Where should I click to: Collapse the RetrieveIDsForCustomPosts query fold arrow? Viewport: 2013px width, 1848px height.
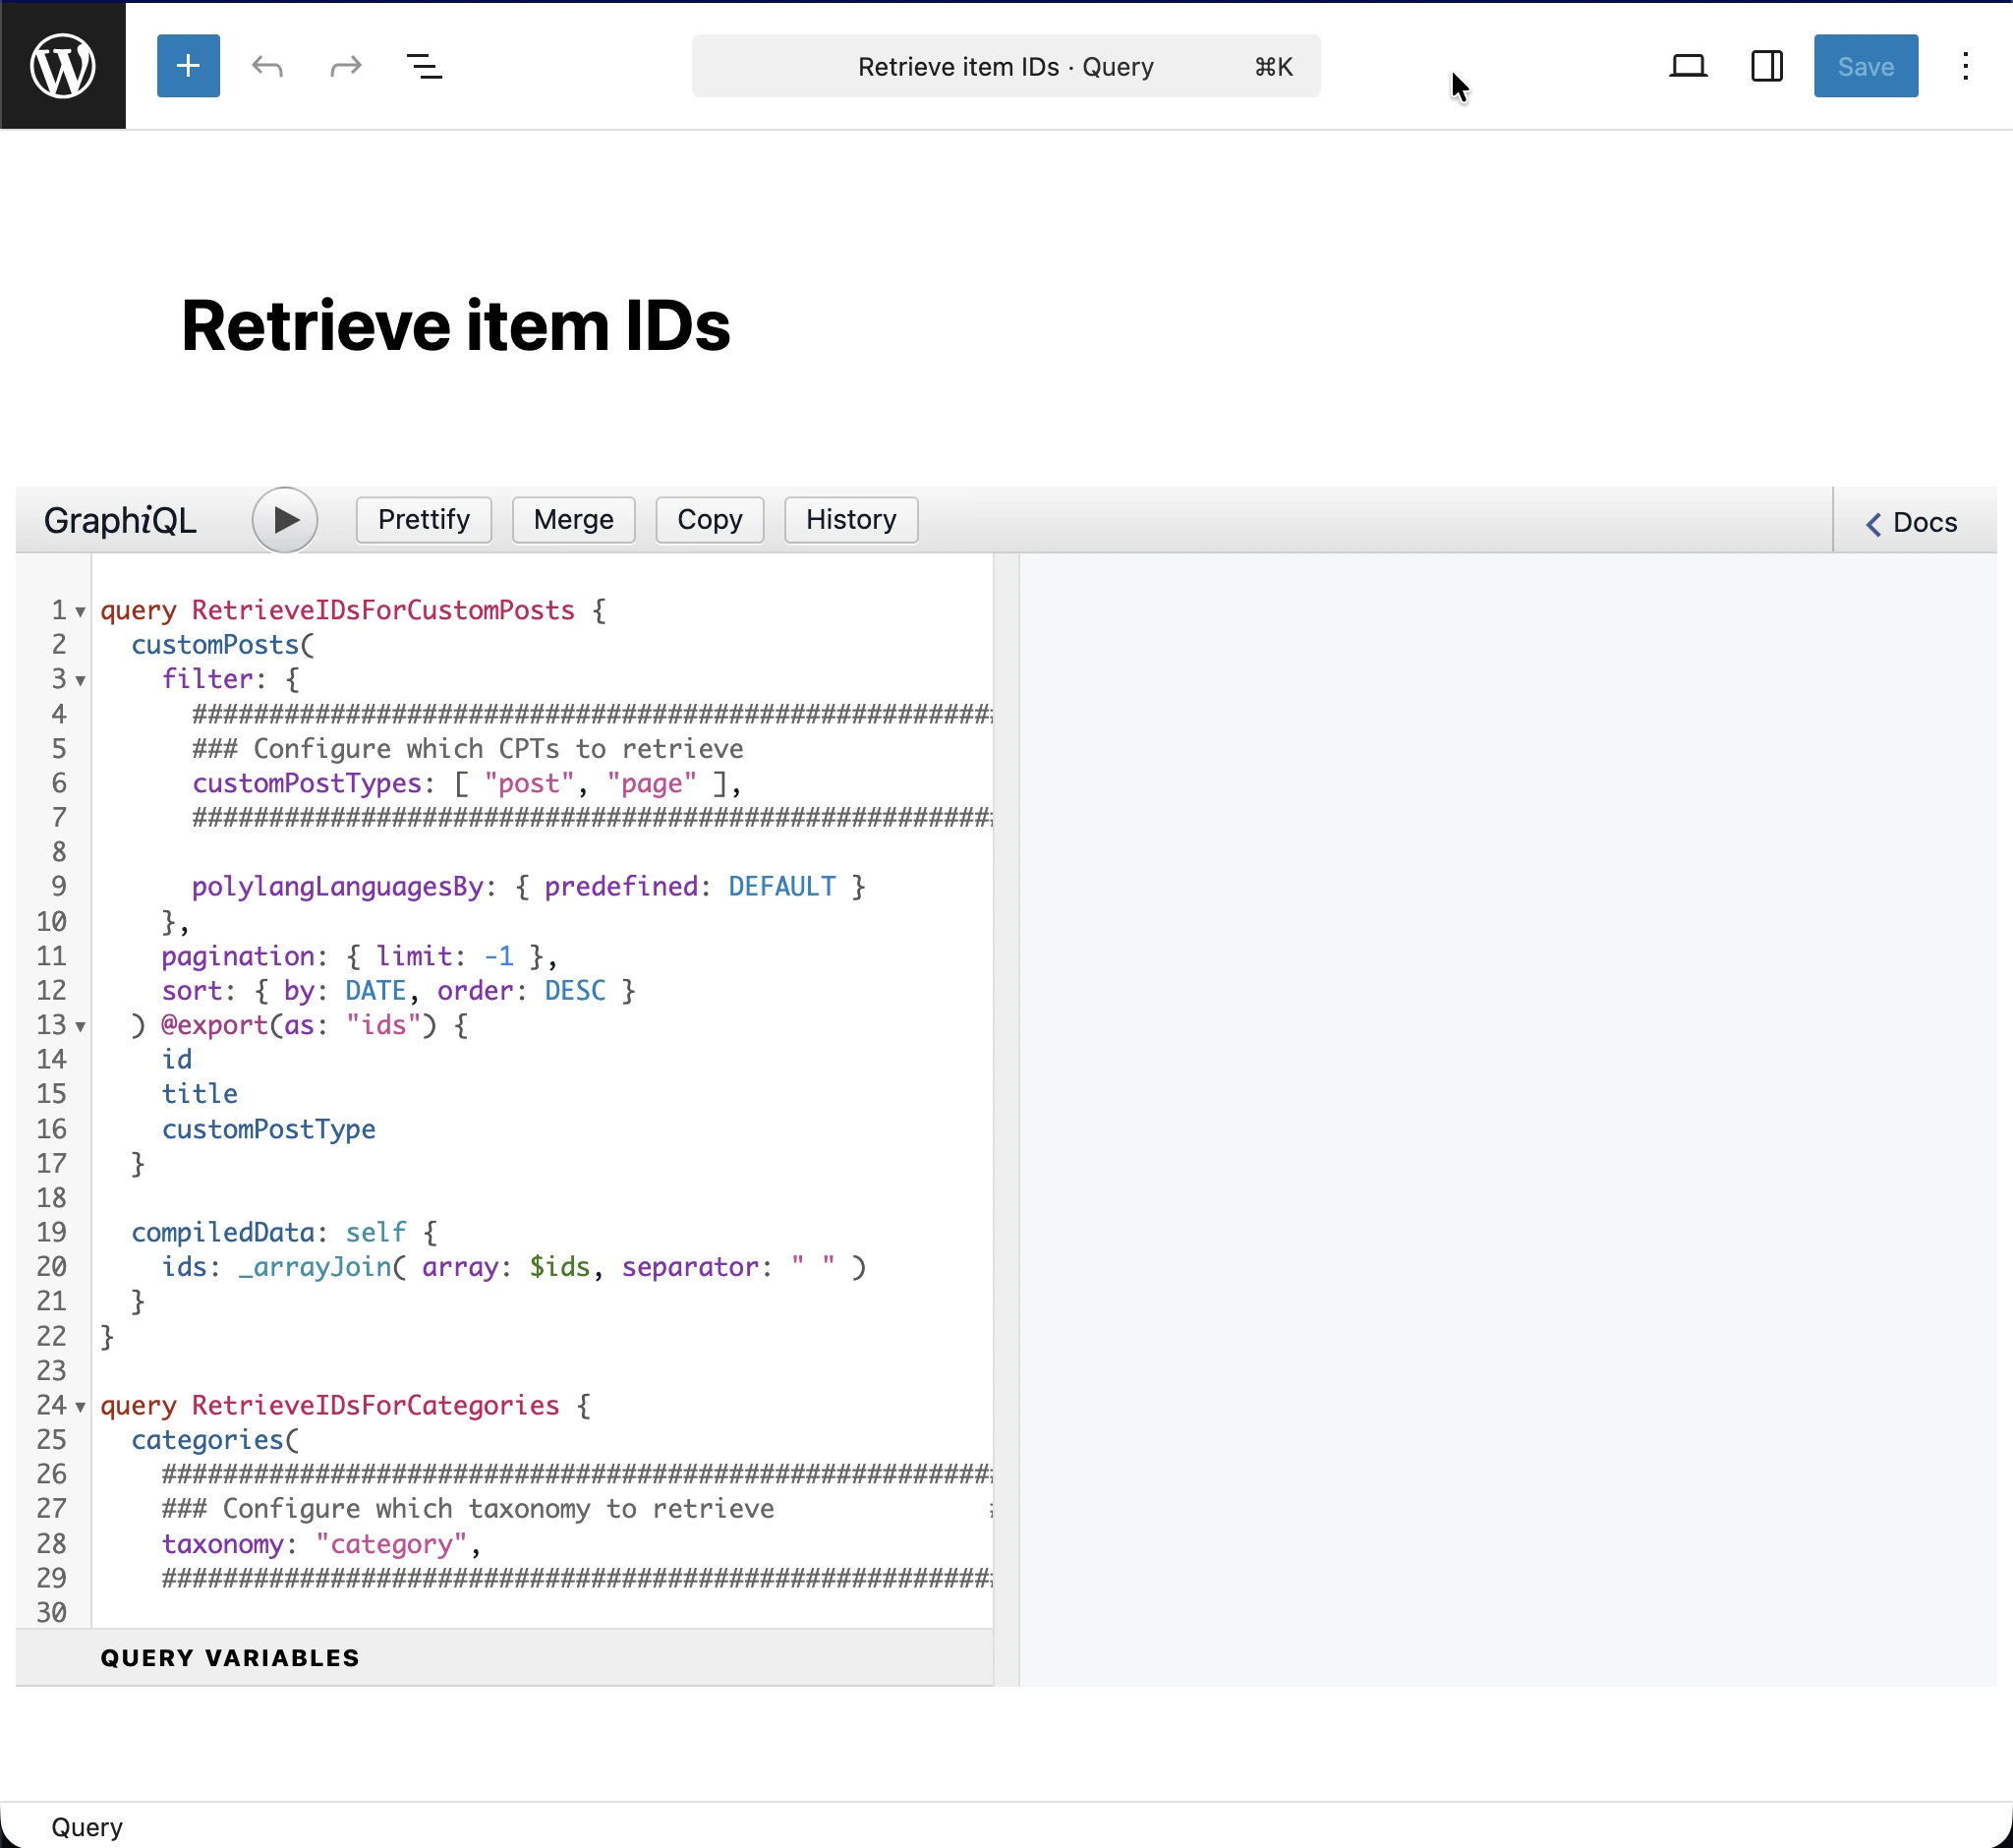pos(80,609)
